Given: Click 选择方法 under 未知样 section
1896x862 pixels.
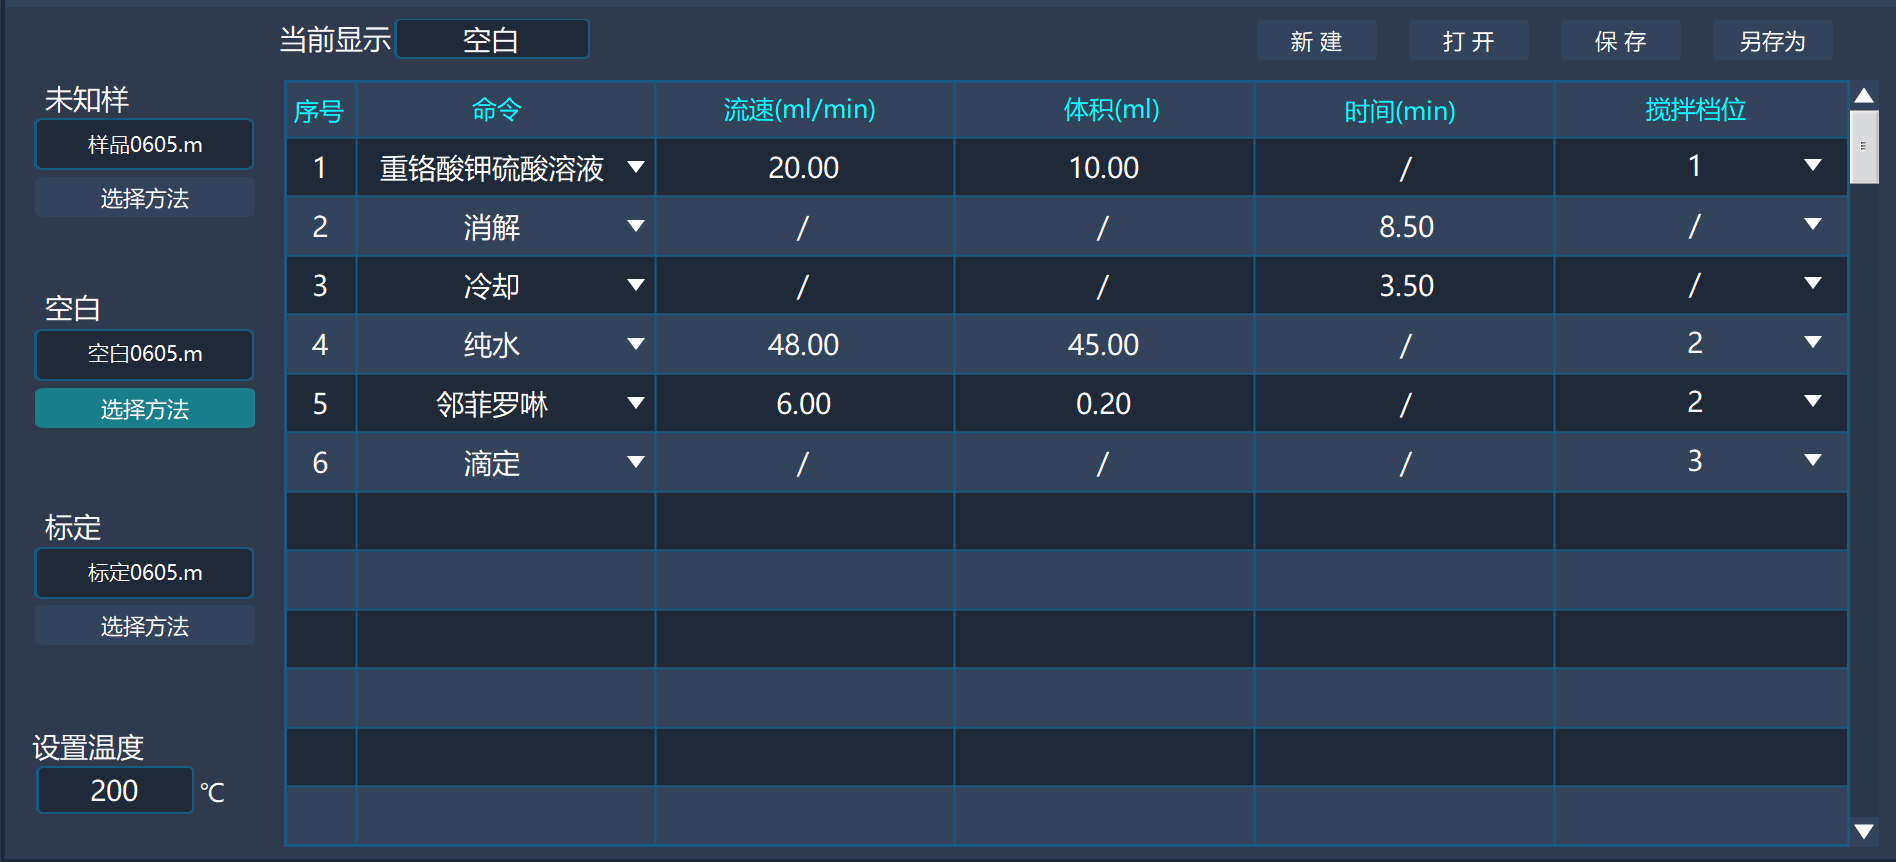Looking at the screenshot, I should tap(144, 198).
